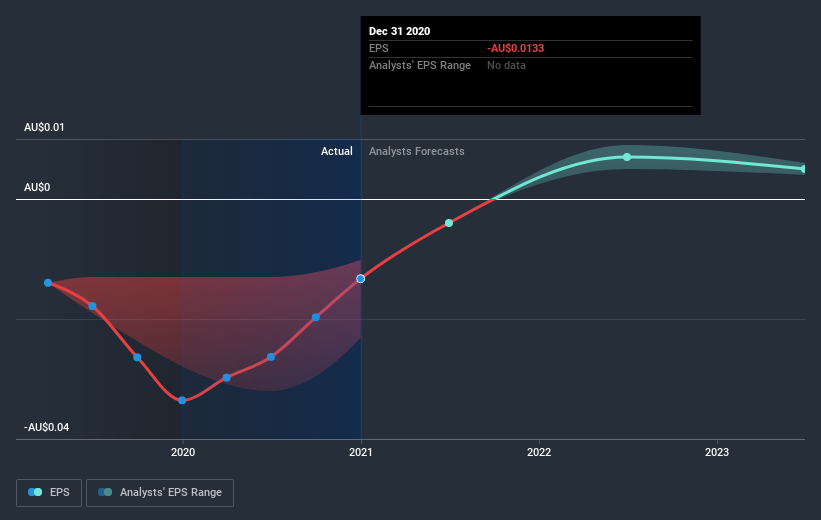The width and height of the screenshot is (821, 520).
Task: Toggle the EPS legend button
Action: pyautogui.click(x=49, y=492)
